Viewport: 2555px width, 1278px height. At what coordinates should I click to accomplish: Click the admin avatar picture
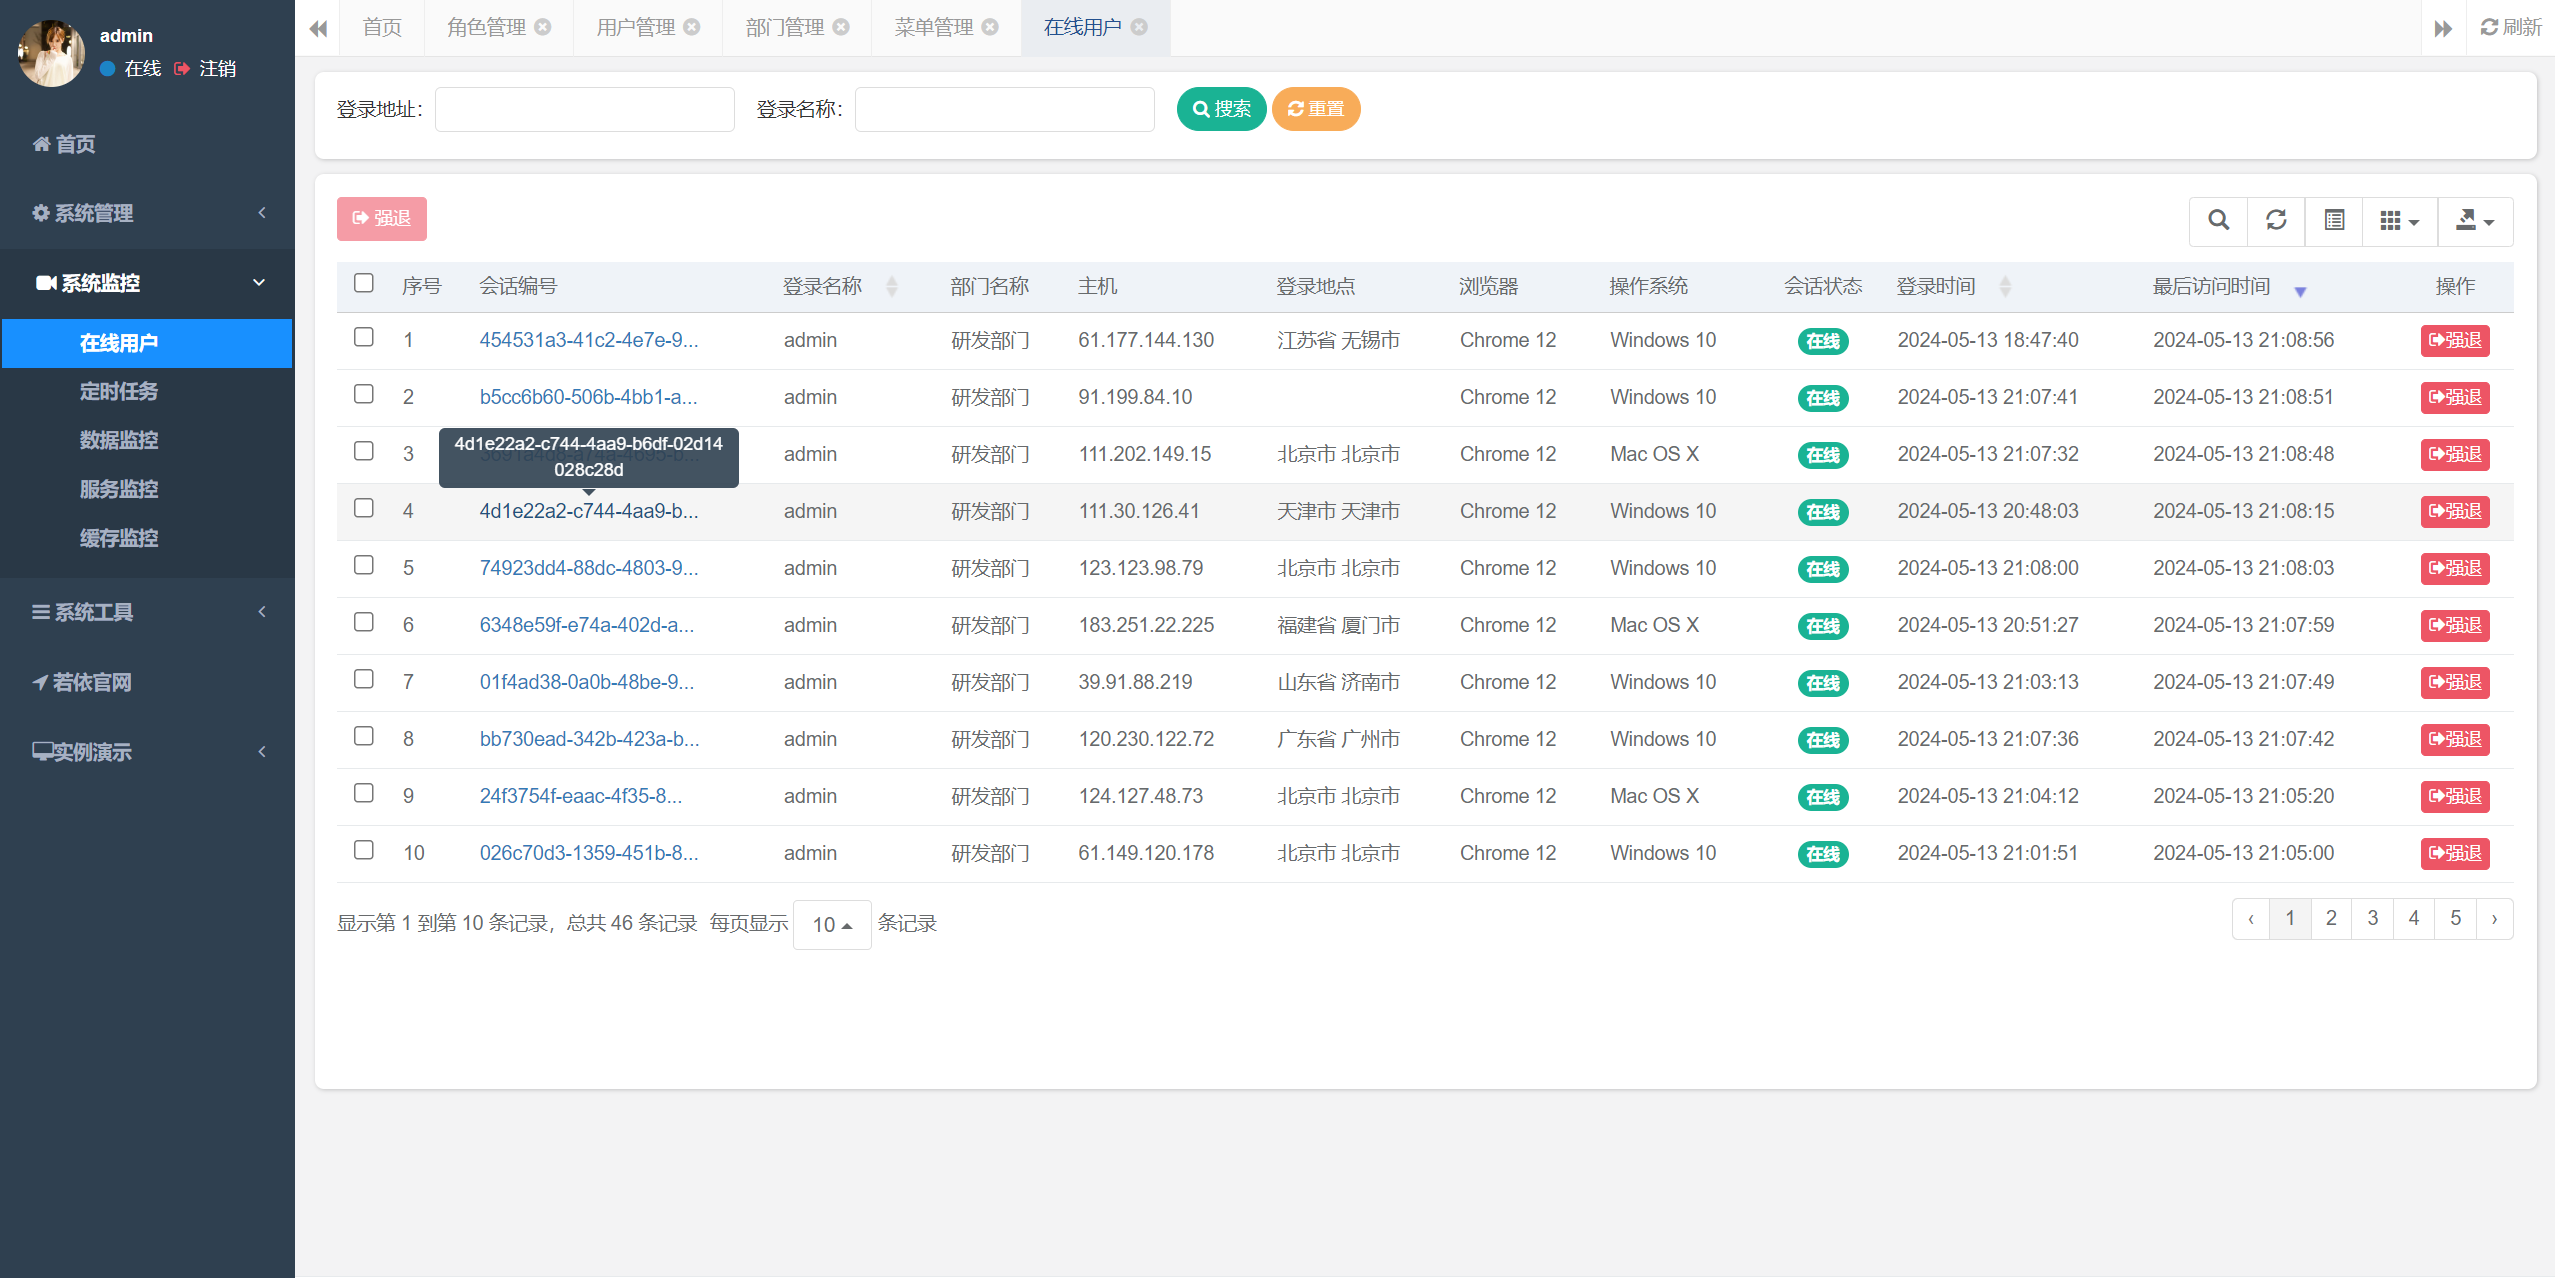pyautogui.click(x=52, y=53)
